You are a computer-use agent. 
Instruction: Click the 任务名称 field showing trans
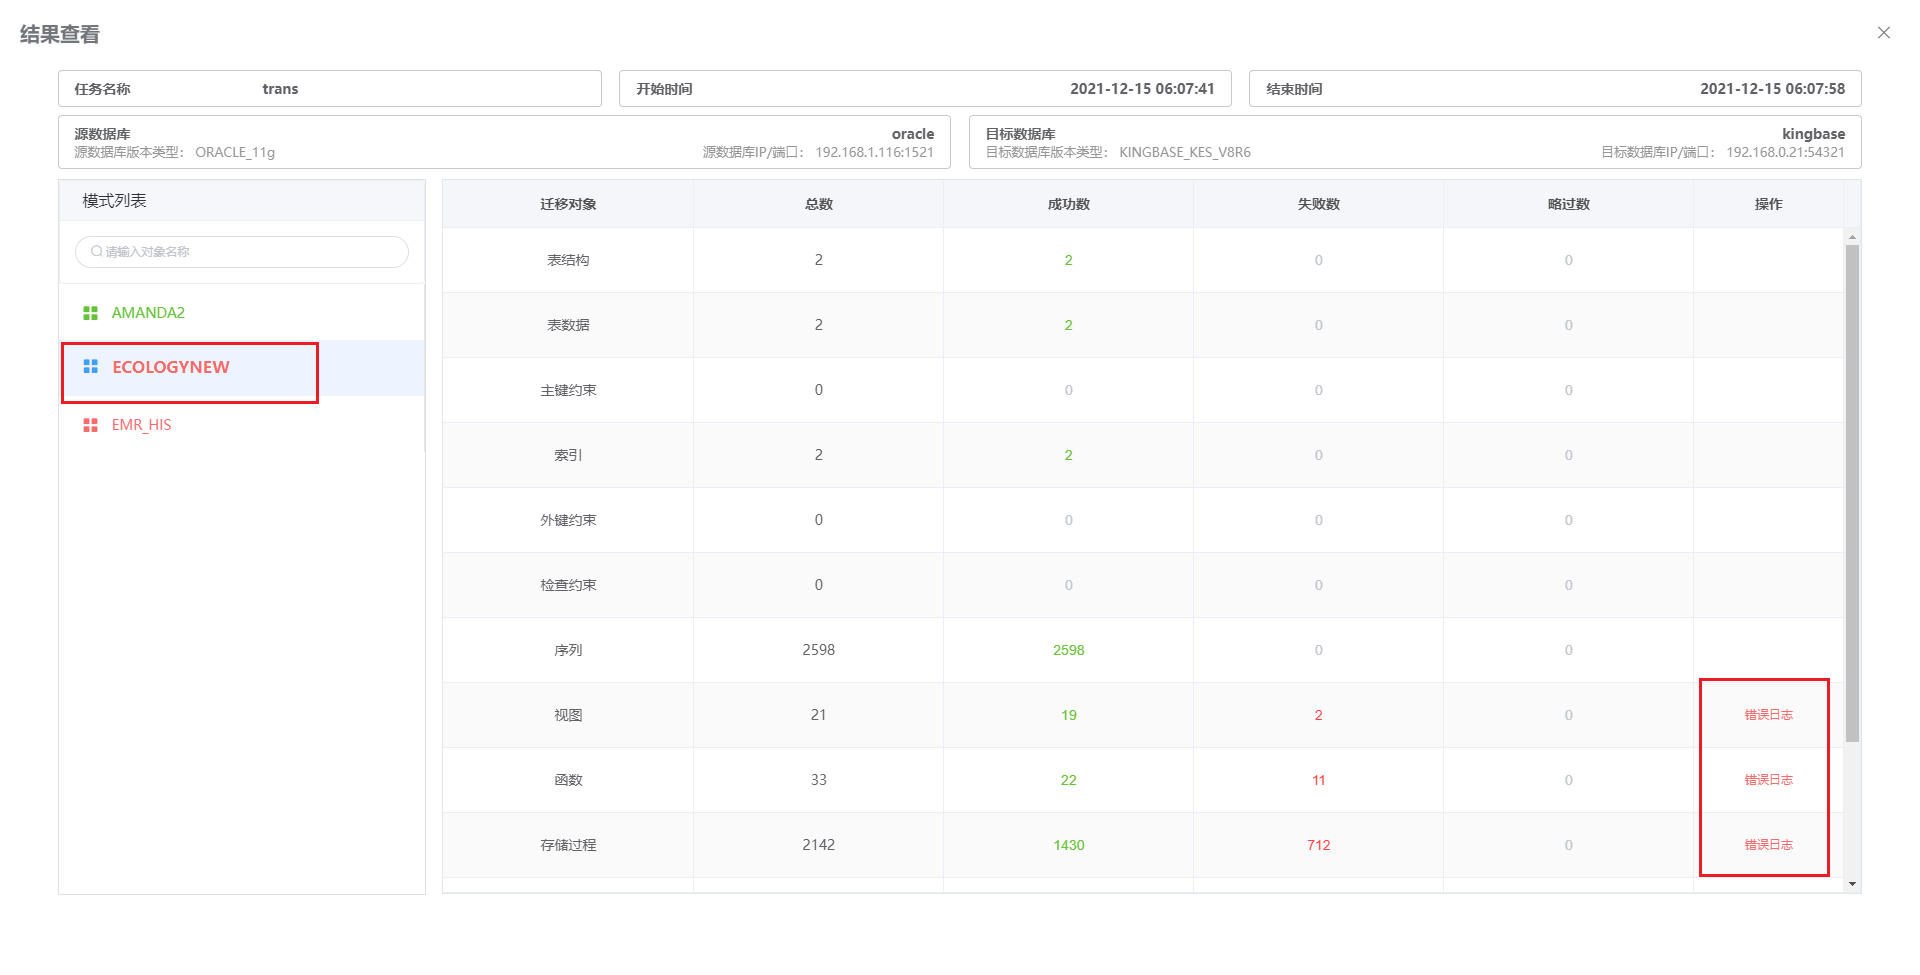click(330, 88)
